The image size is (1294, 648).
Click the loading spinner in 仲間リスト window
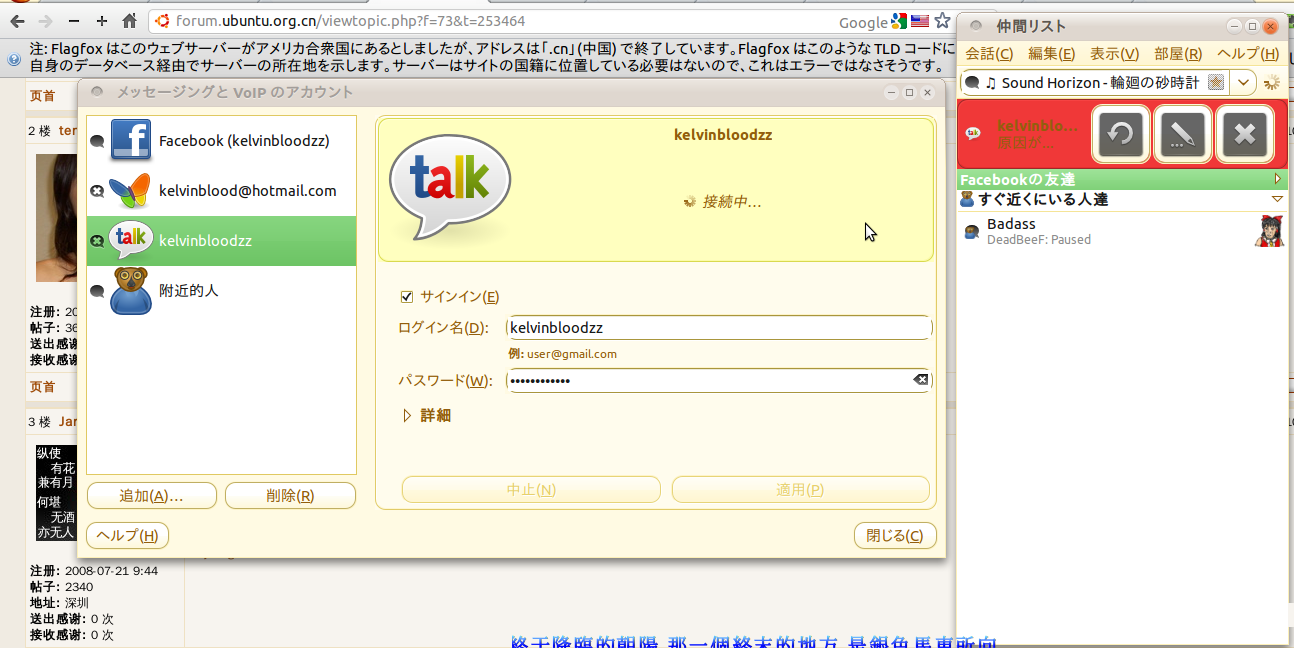(1272, 82)
